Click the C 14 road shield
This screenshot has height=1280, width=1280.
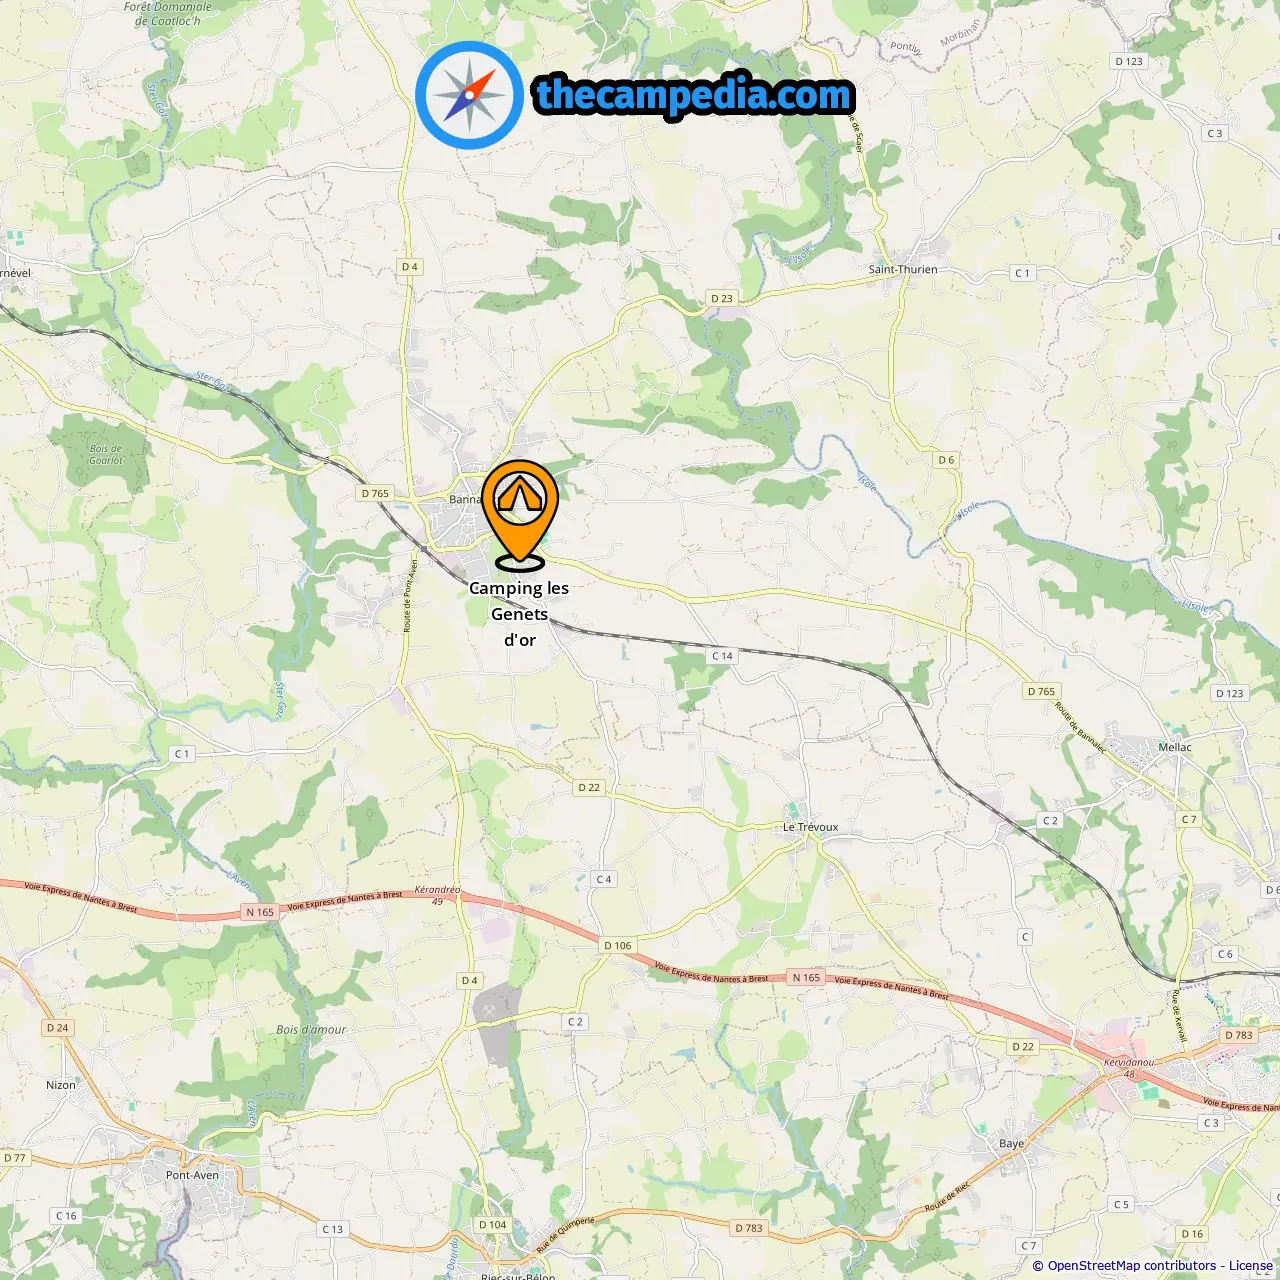[722, 656]
